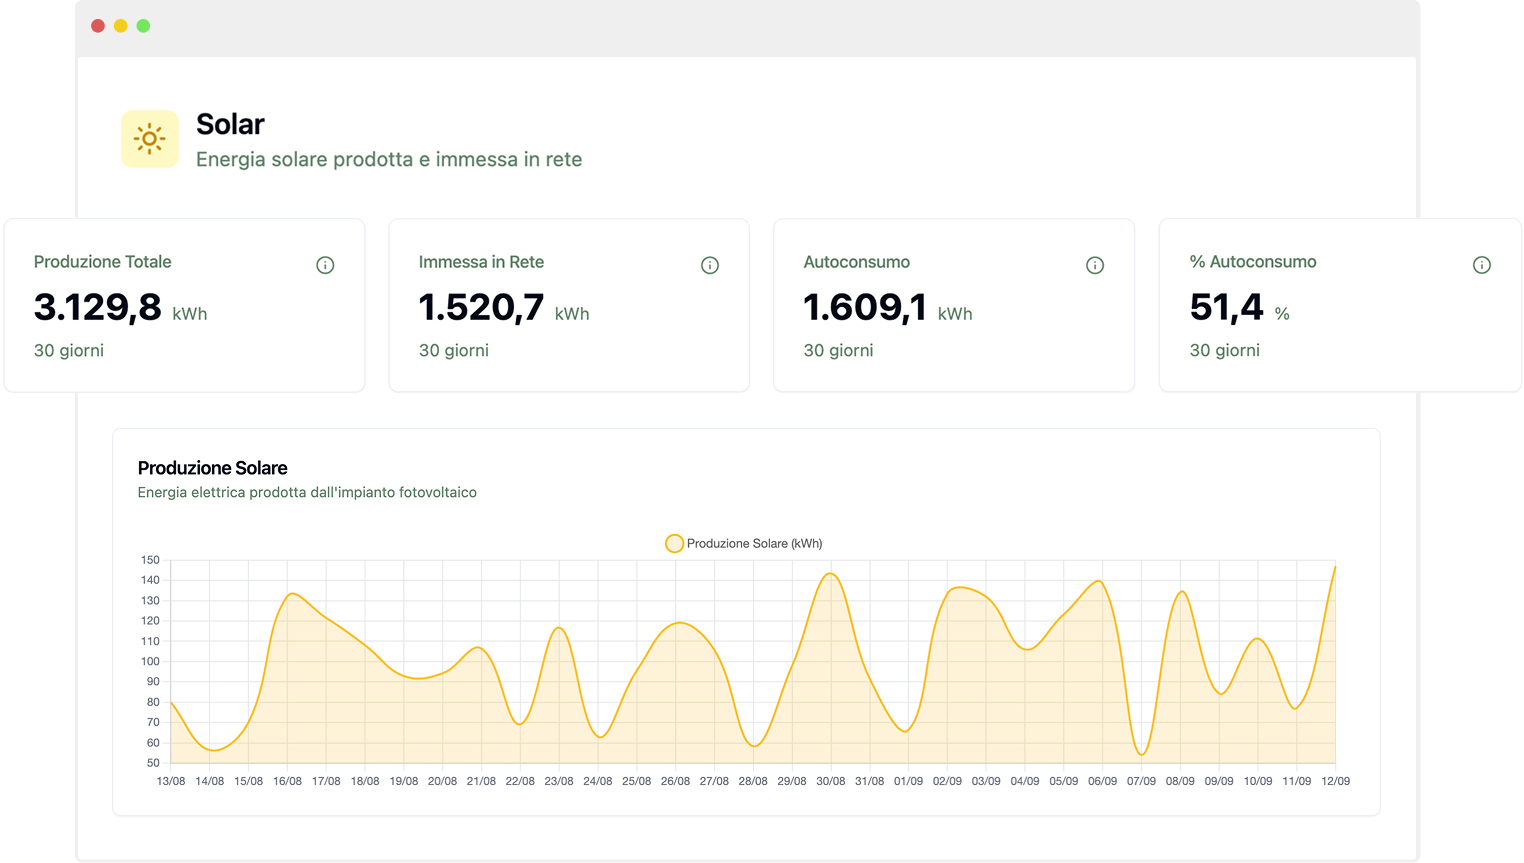The height and width of the screenshot is (863, 1524).
Task: Click the 12/09 x-axis date label
Action: [x=1335, y=781]
